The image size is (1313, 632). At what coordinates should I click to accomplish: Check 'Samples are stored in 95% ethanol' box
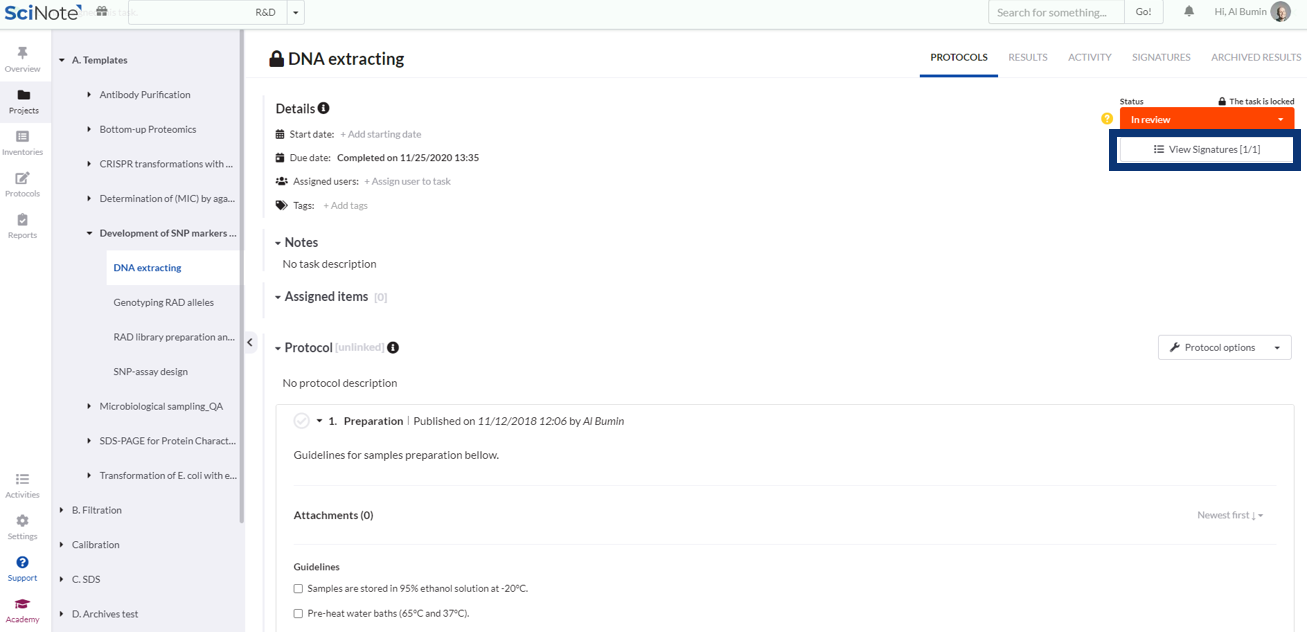[298, 589]
